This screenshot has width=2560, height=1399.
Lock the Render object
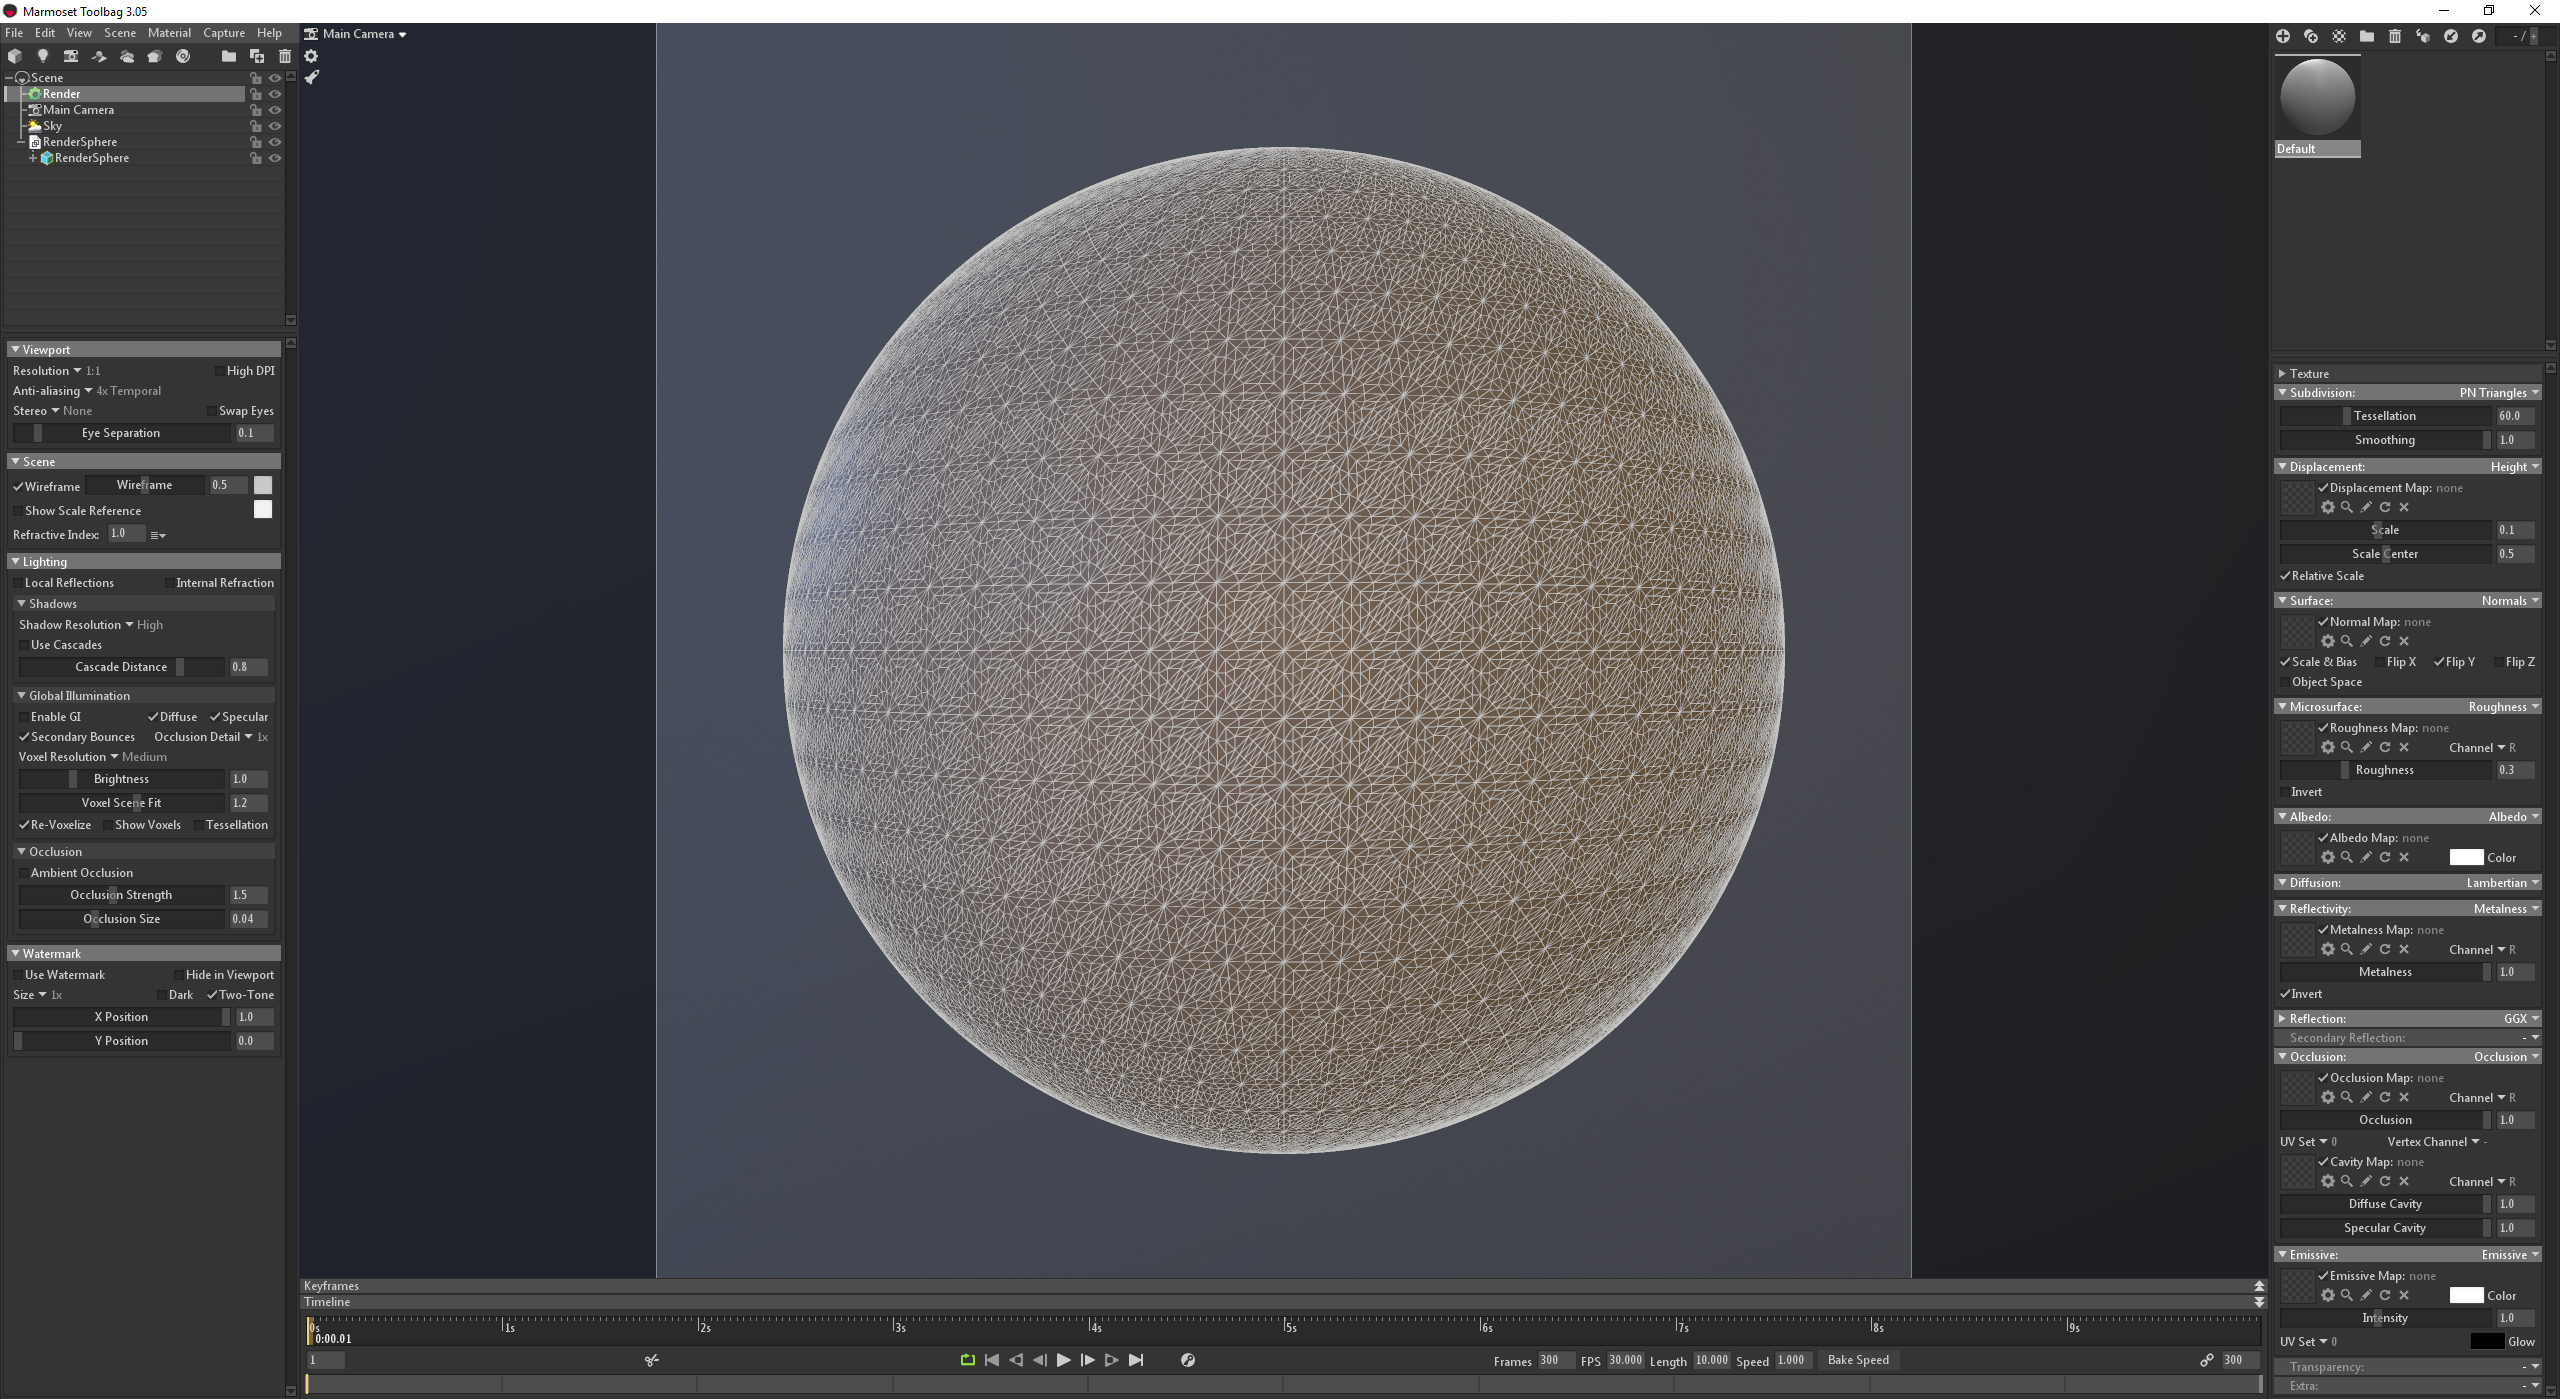click(x=255, y=94)
